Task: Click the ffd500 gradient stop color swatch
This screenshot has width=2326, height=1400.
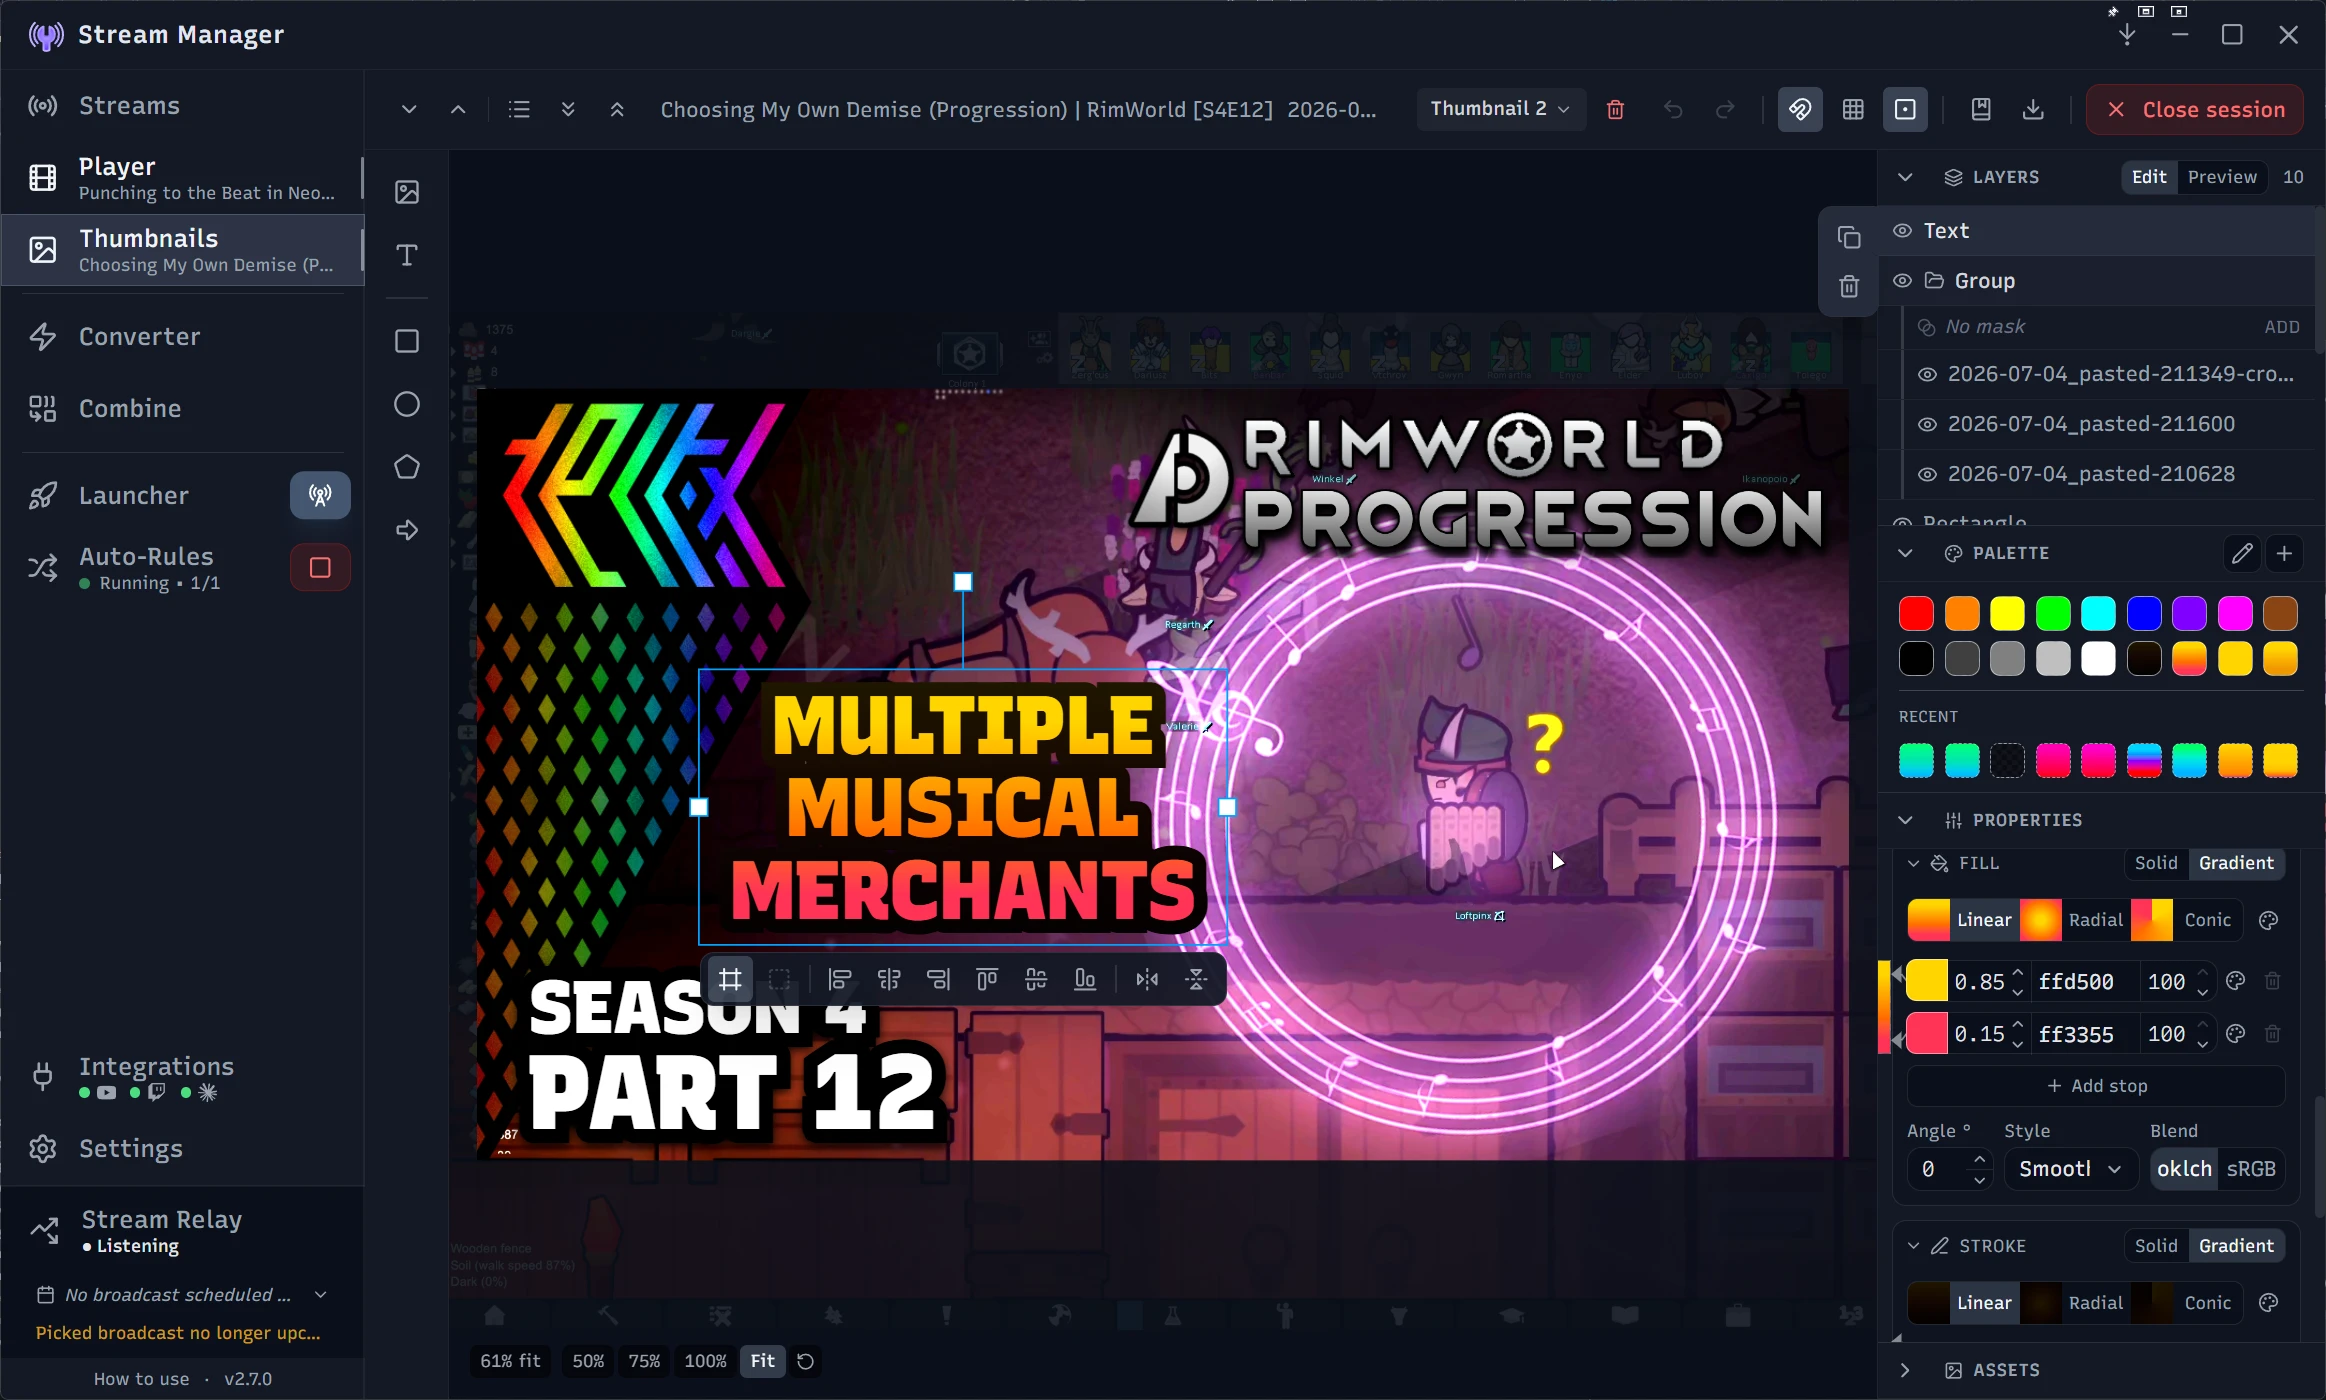Action: 1927,981
